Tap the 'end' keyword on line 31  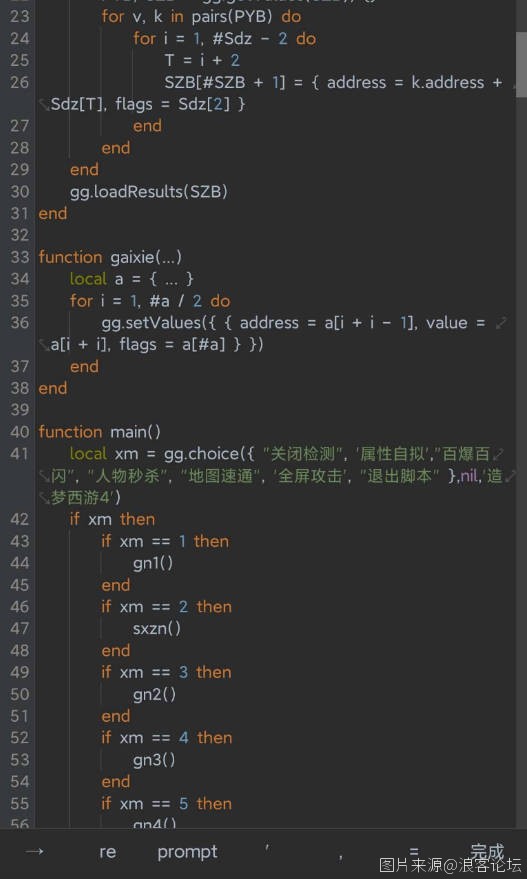(53, 214)
